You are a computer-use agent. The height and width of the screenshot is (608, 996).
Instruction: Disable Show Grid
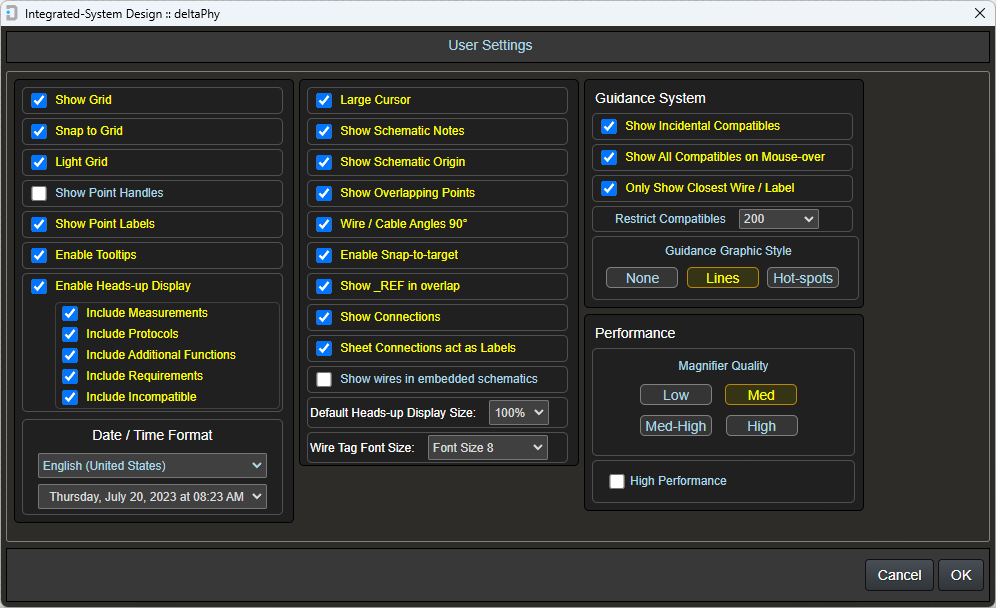coord(38,100)
